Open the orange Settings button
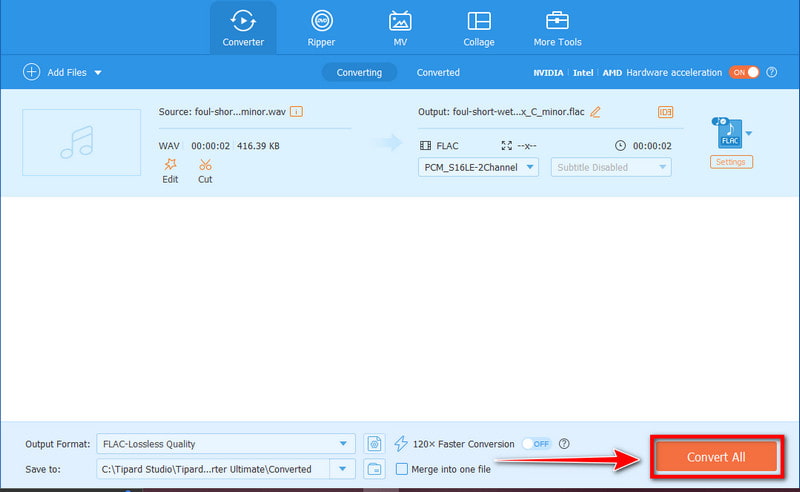 pyautogui.click(x=731, y=162)
